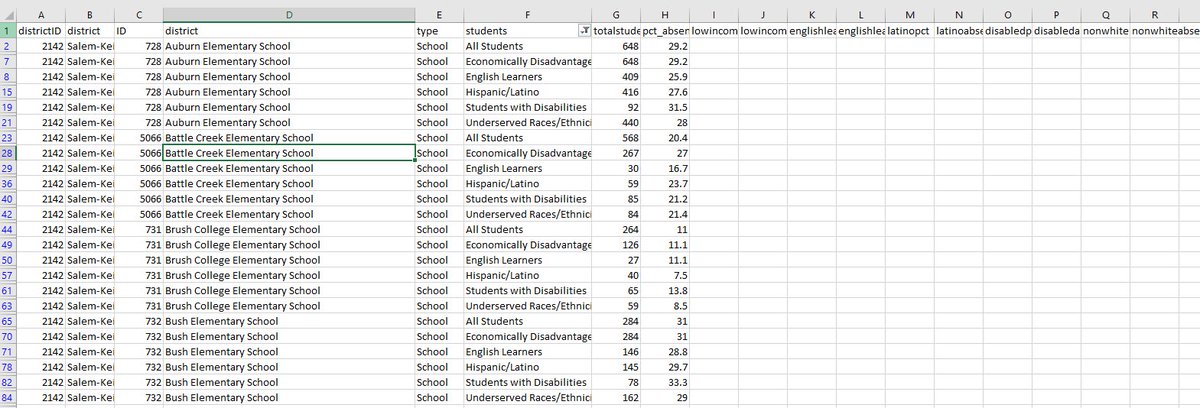Select total students value 162
This screenshot has width=1200, height=408.
coord(616,398)
